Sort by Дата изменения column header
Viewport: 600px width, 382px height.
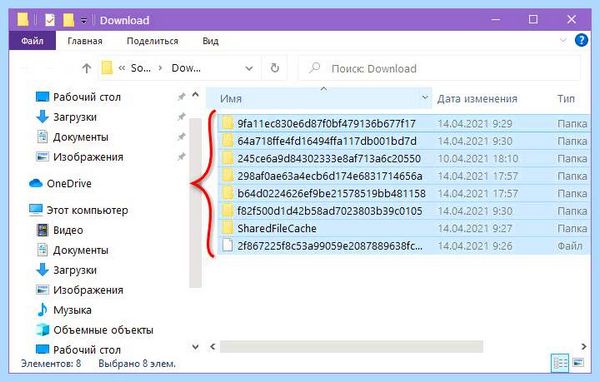[477, 99]
